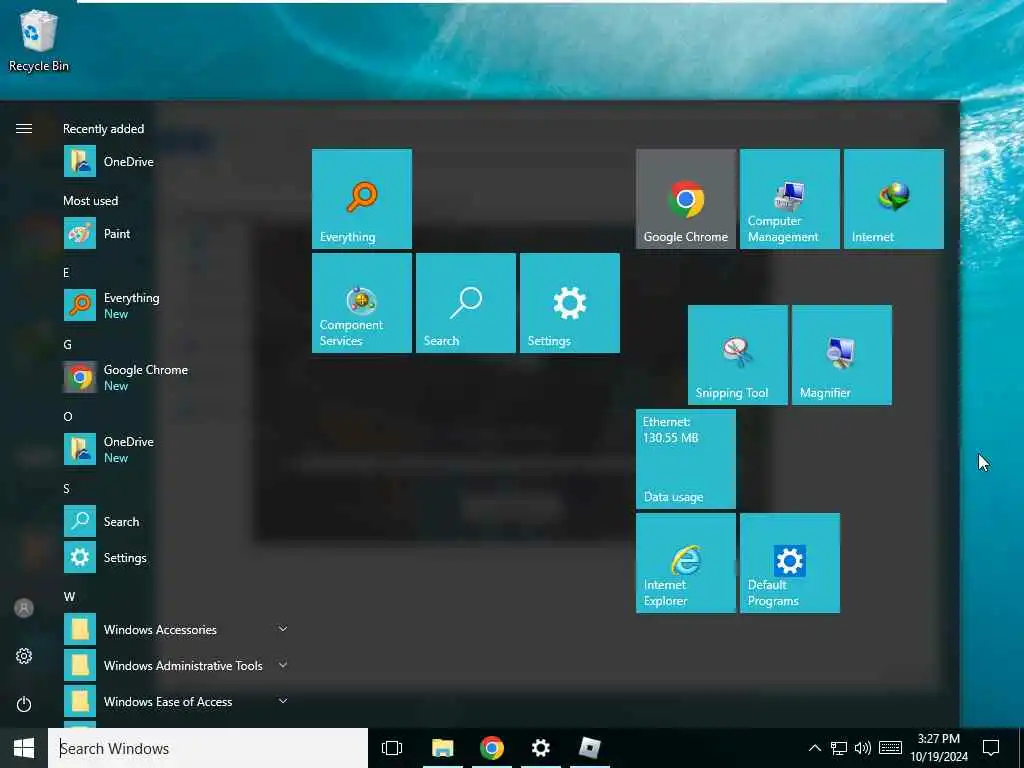Screen dimensions: 1024x768
Task: Open the Internet download manager tile
Action: [893, 199]
